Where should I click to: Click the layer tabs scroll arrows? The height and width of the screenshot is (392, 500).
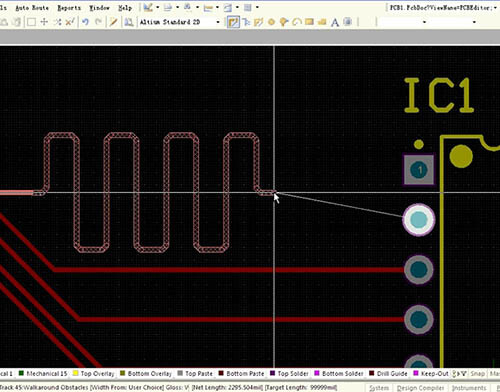459,374
